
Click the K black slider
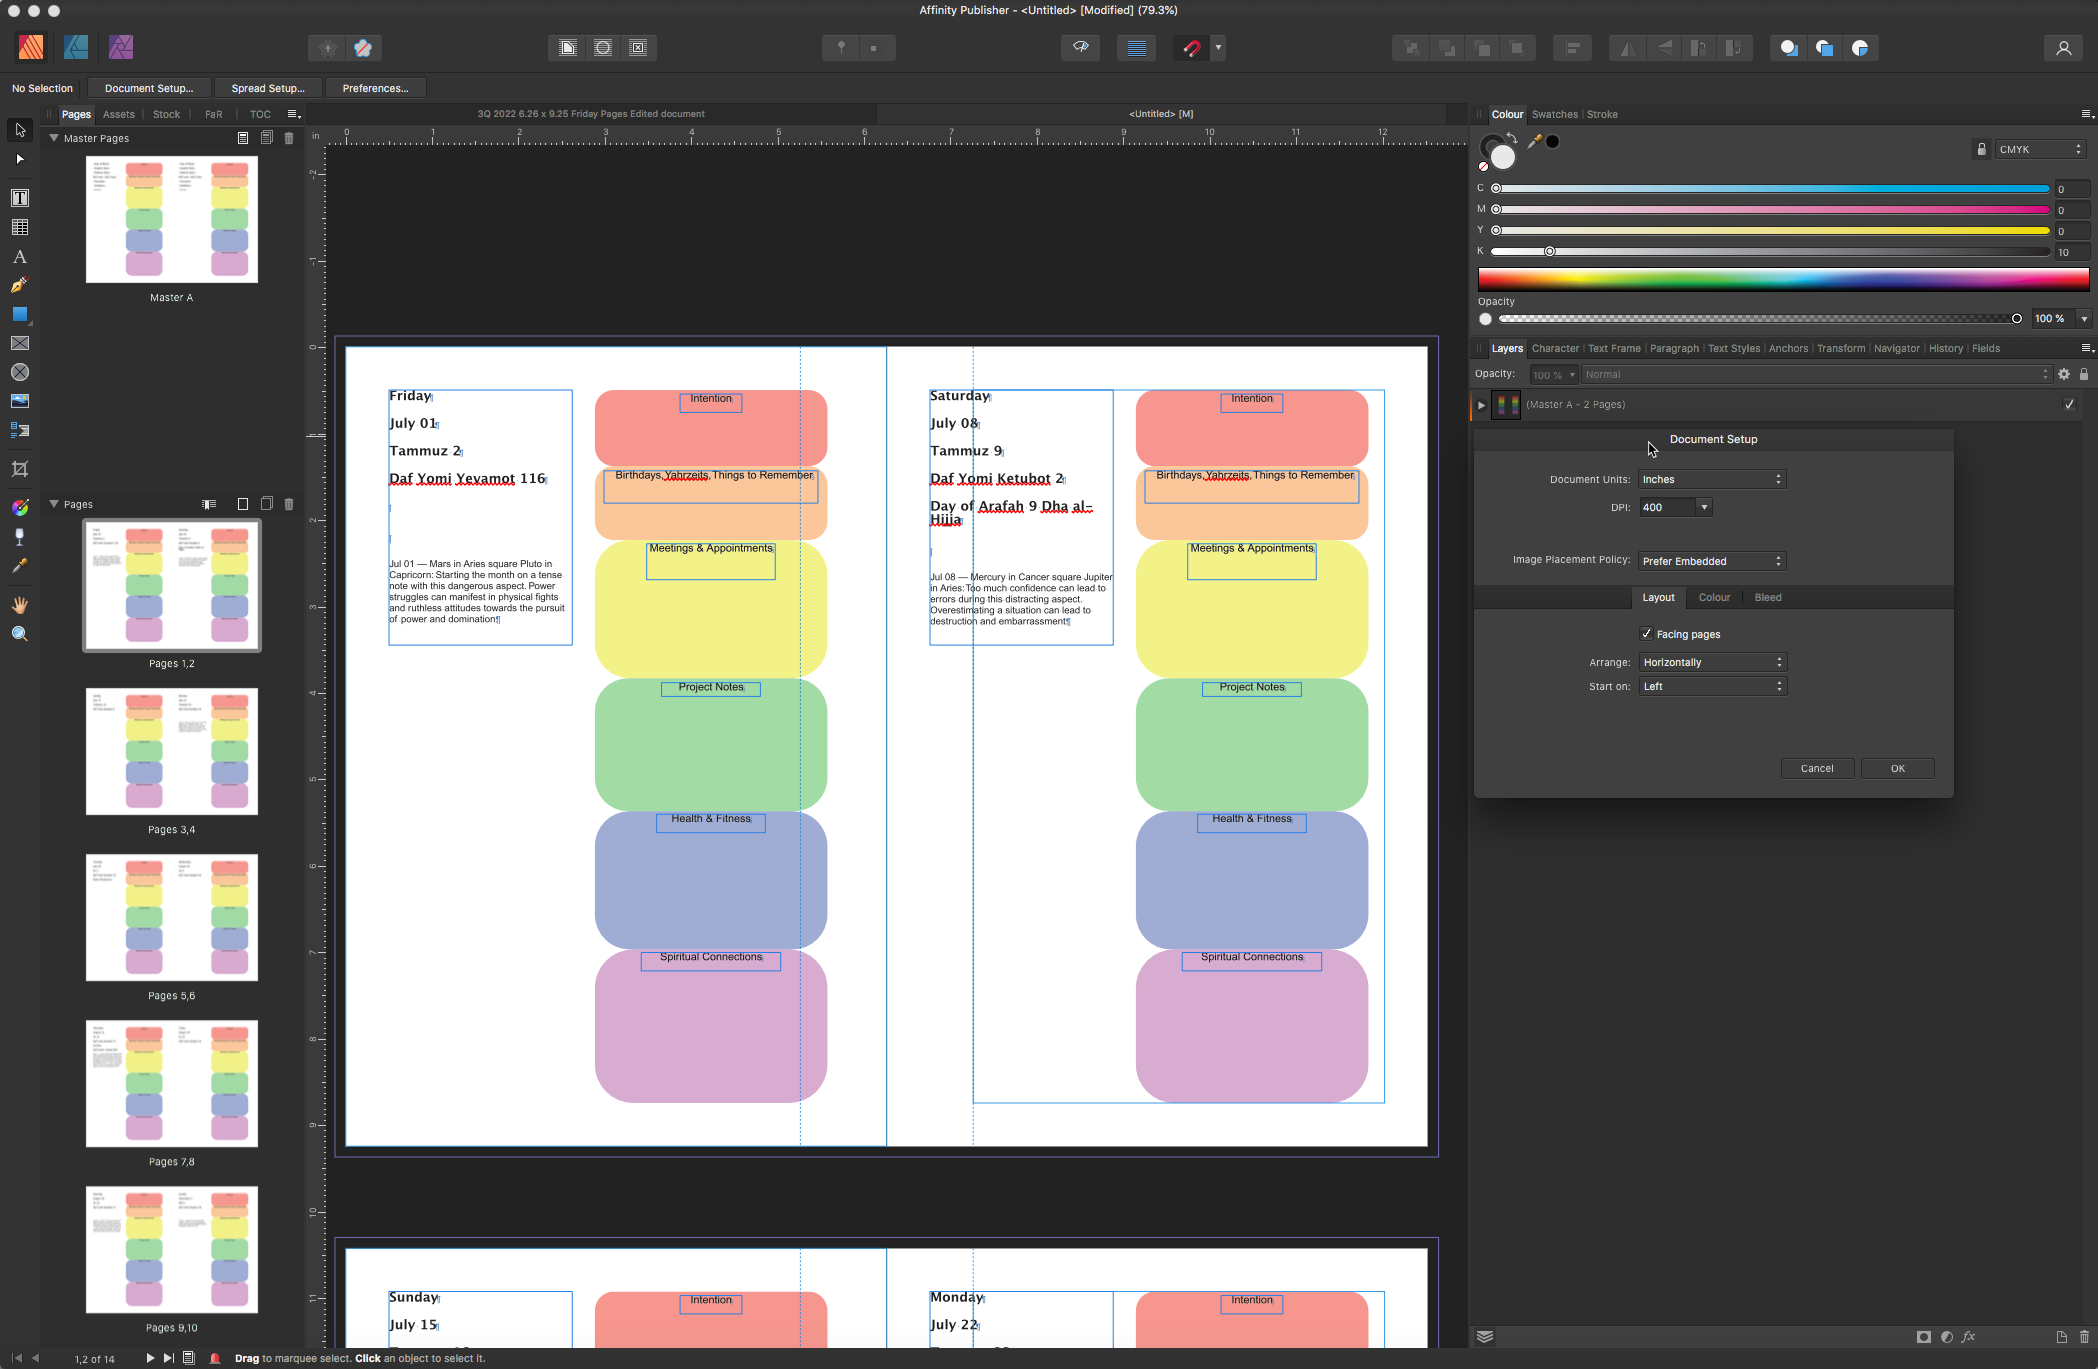(x=1770, y=252)
